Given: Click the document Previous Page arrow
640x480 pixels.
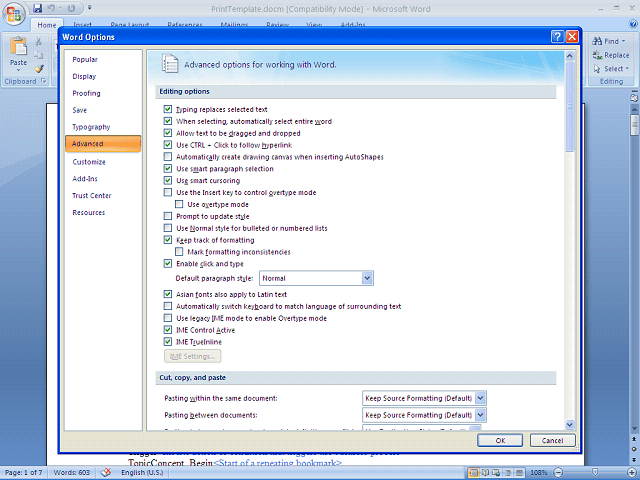Looking at the screenshot, I should (634, 439).
